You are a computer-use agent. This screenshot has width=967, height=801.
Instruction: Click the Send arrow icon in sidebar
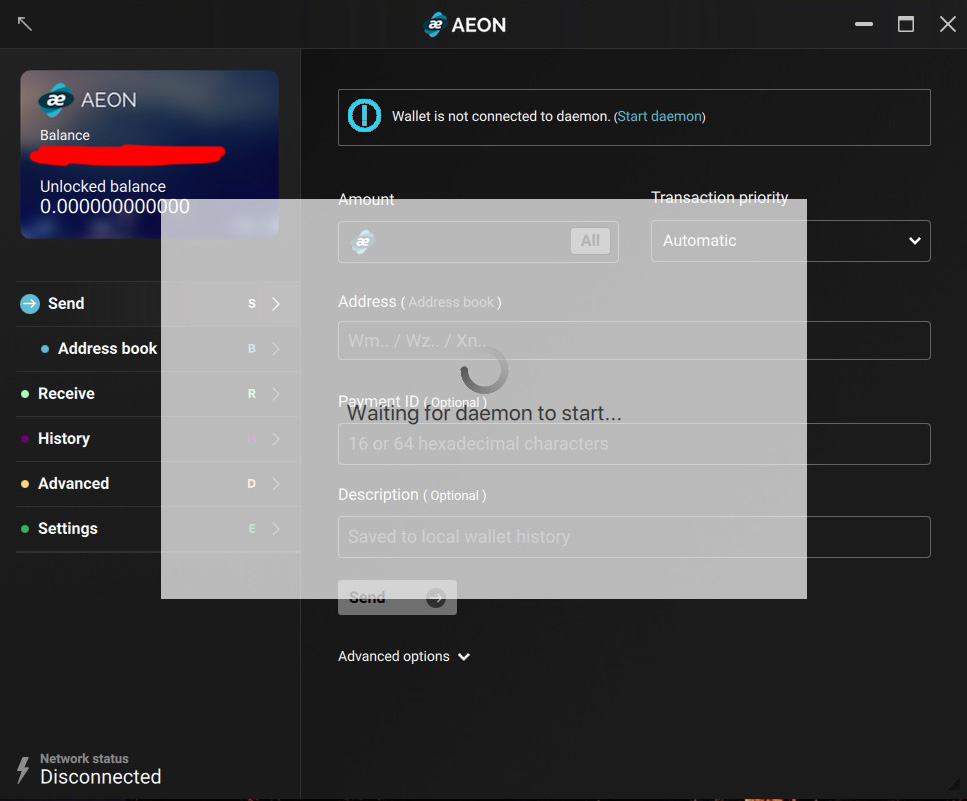[30, 303]
